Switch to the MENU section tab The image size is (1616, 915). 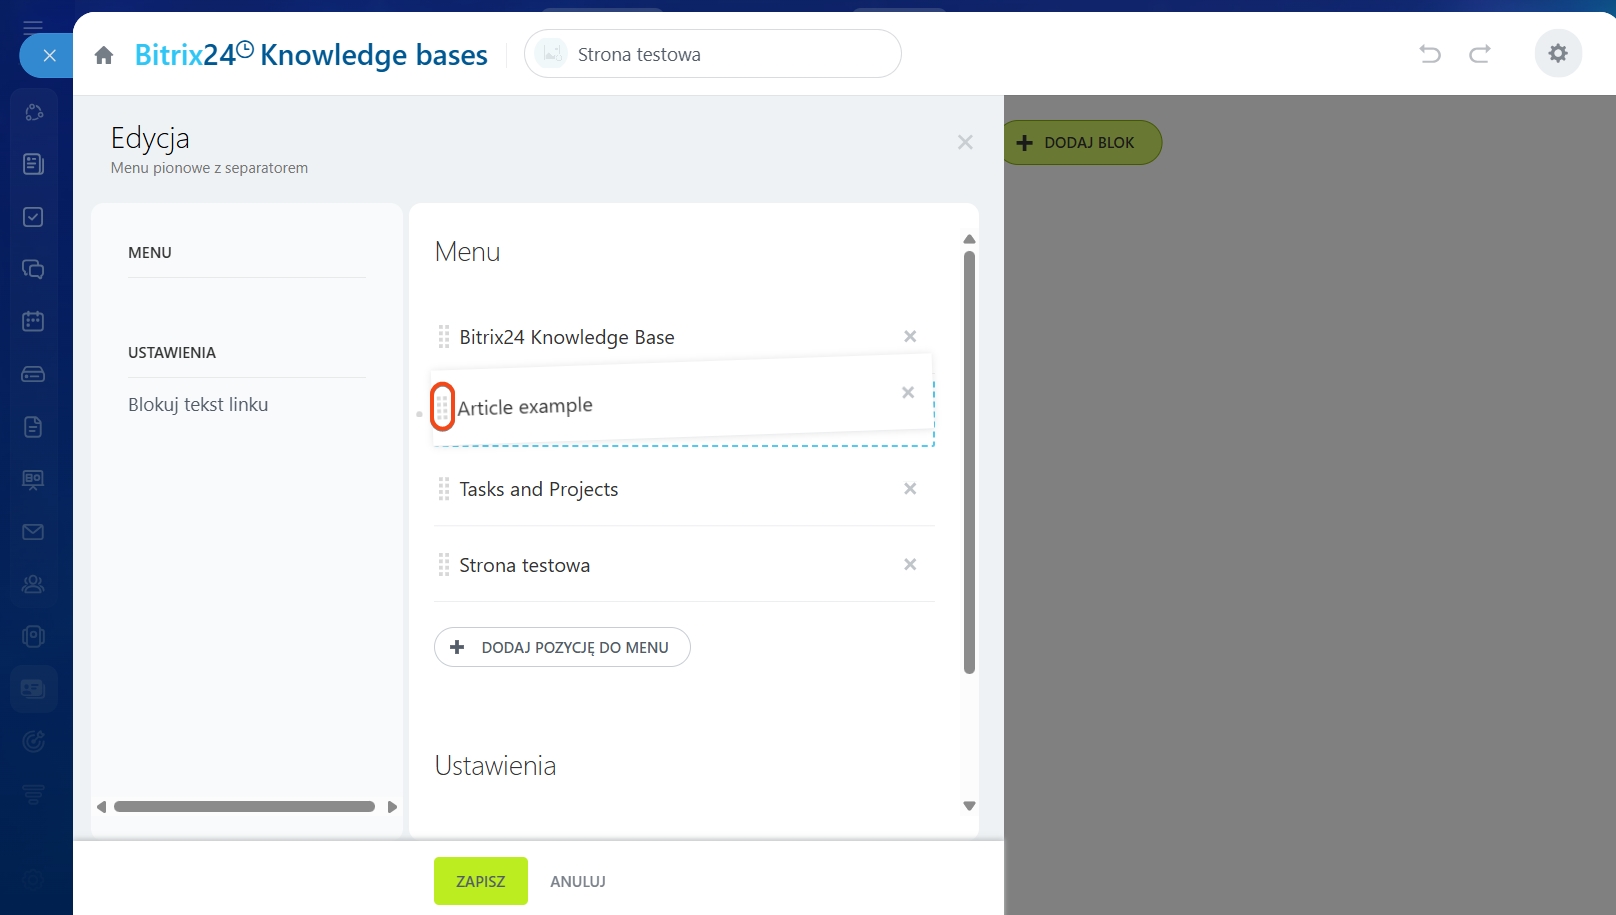coord(150,253)
